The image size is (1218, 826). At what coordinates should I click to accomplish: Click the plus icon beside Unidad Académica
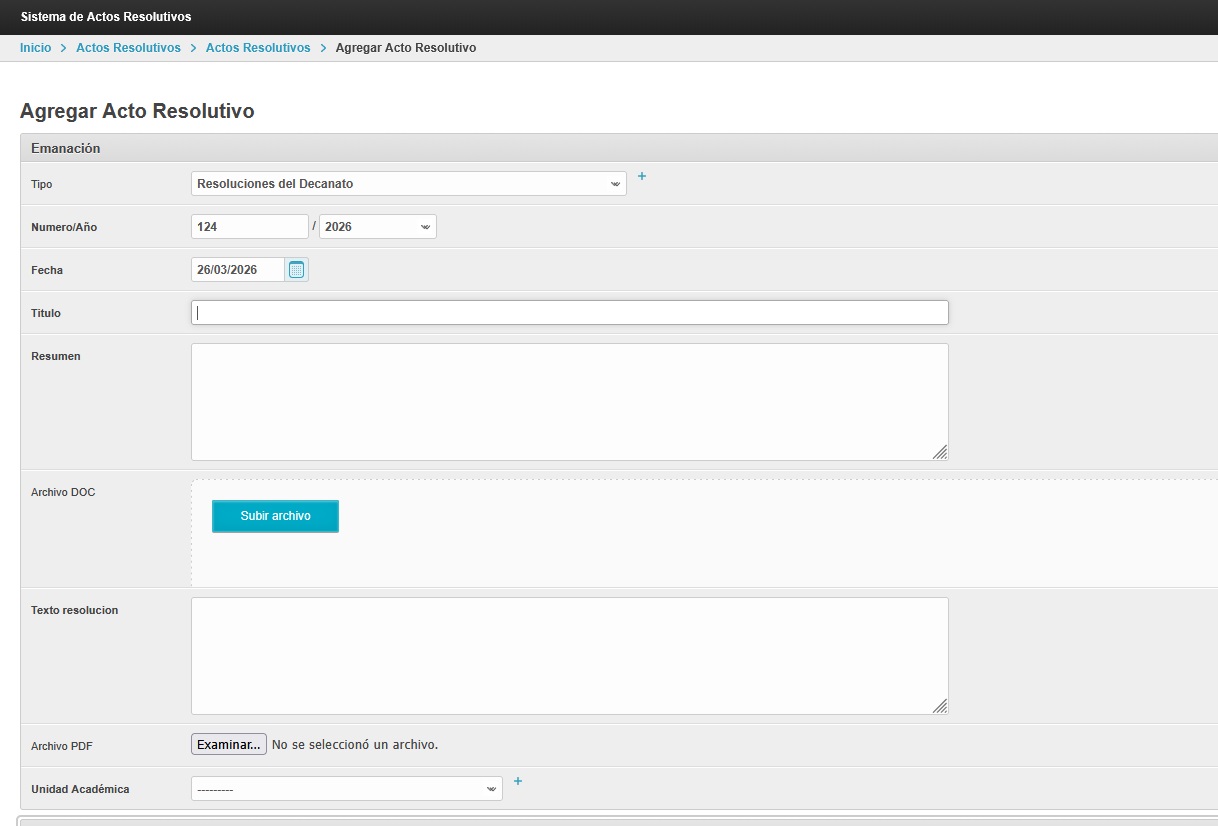[x=517, y=781]
